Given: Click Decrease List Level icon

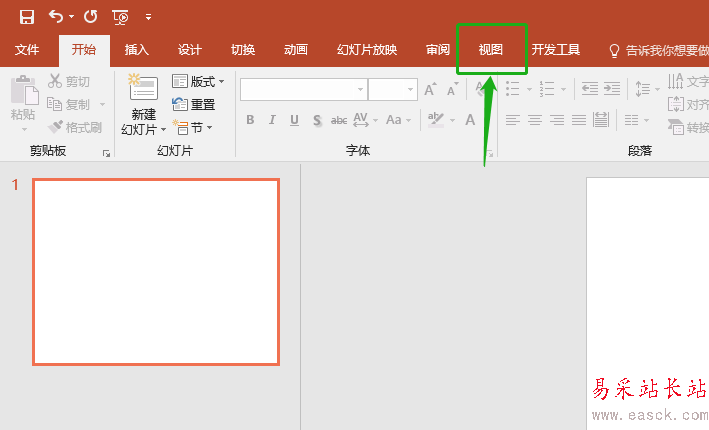Looking at the screenshot, I should (x=590, y=89).
